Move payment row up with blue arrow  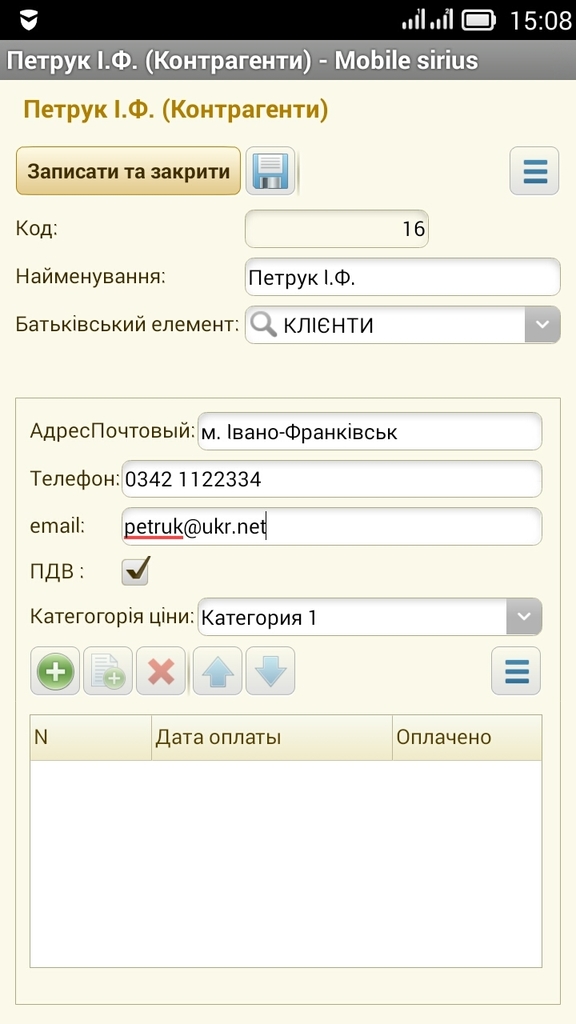(x=216, y=671)
